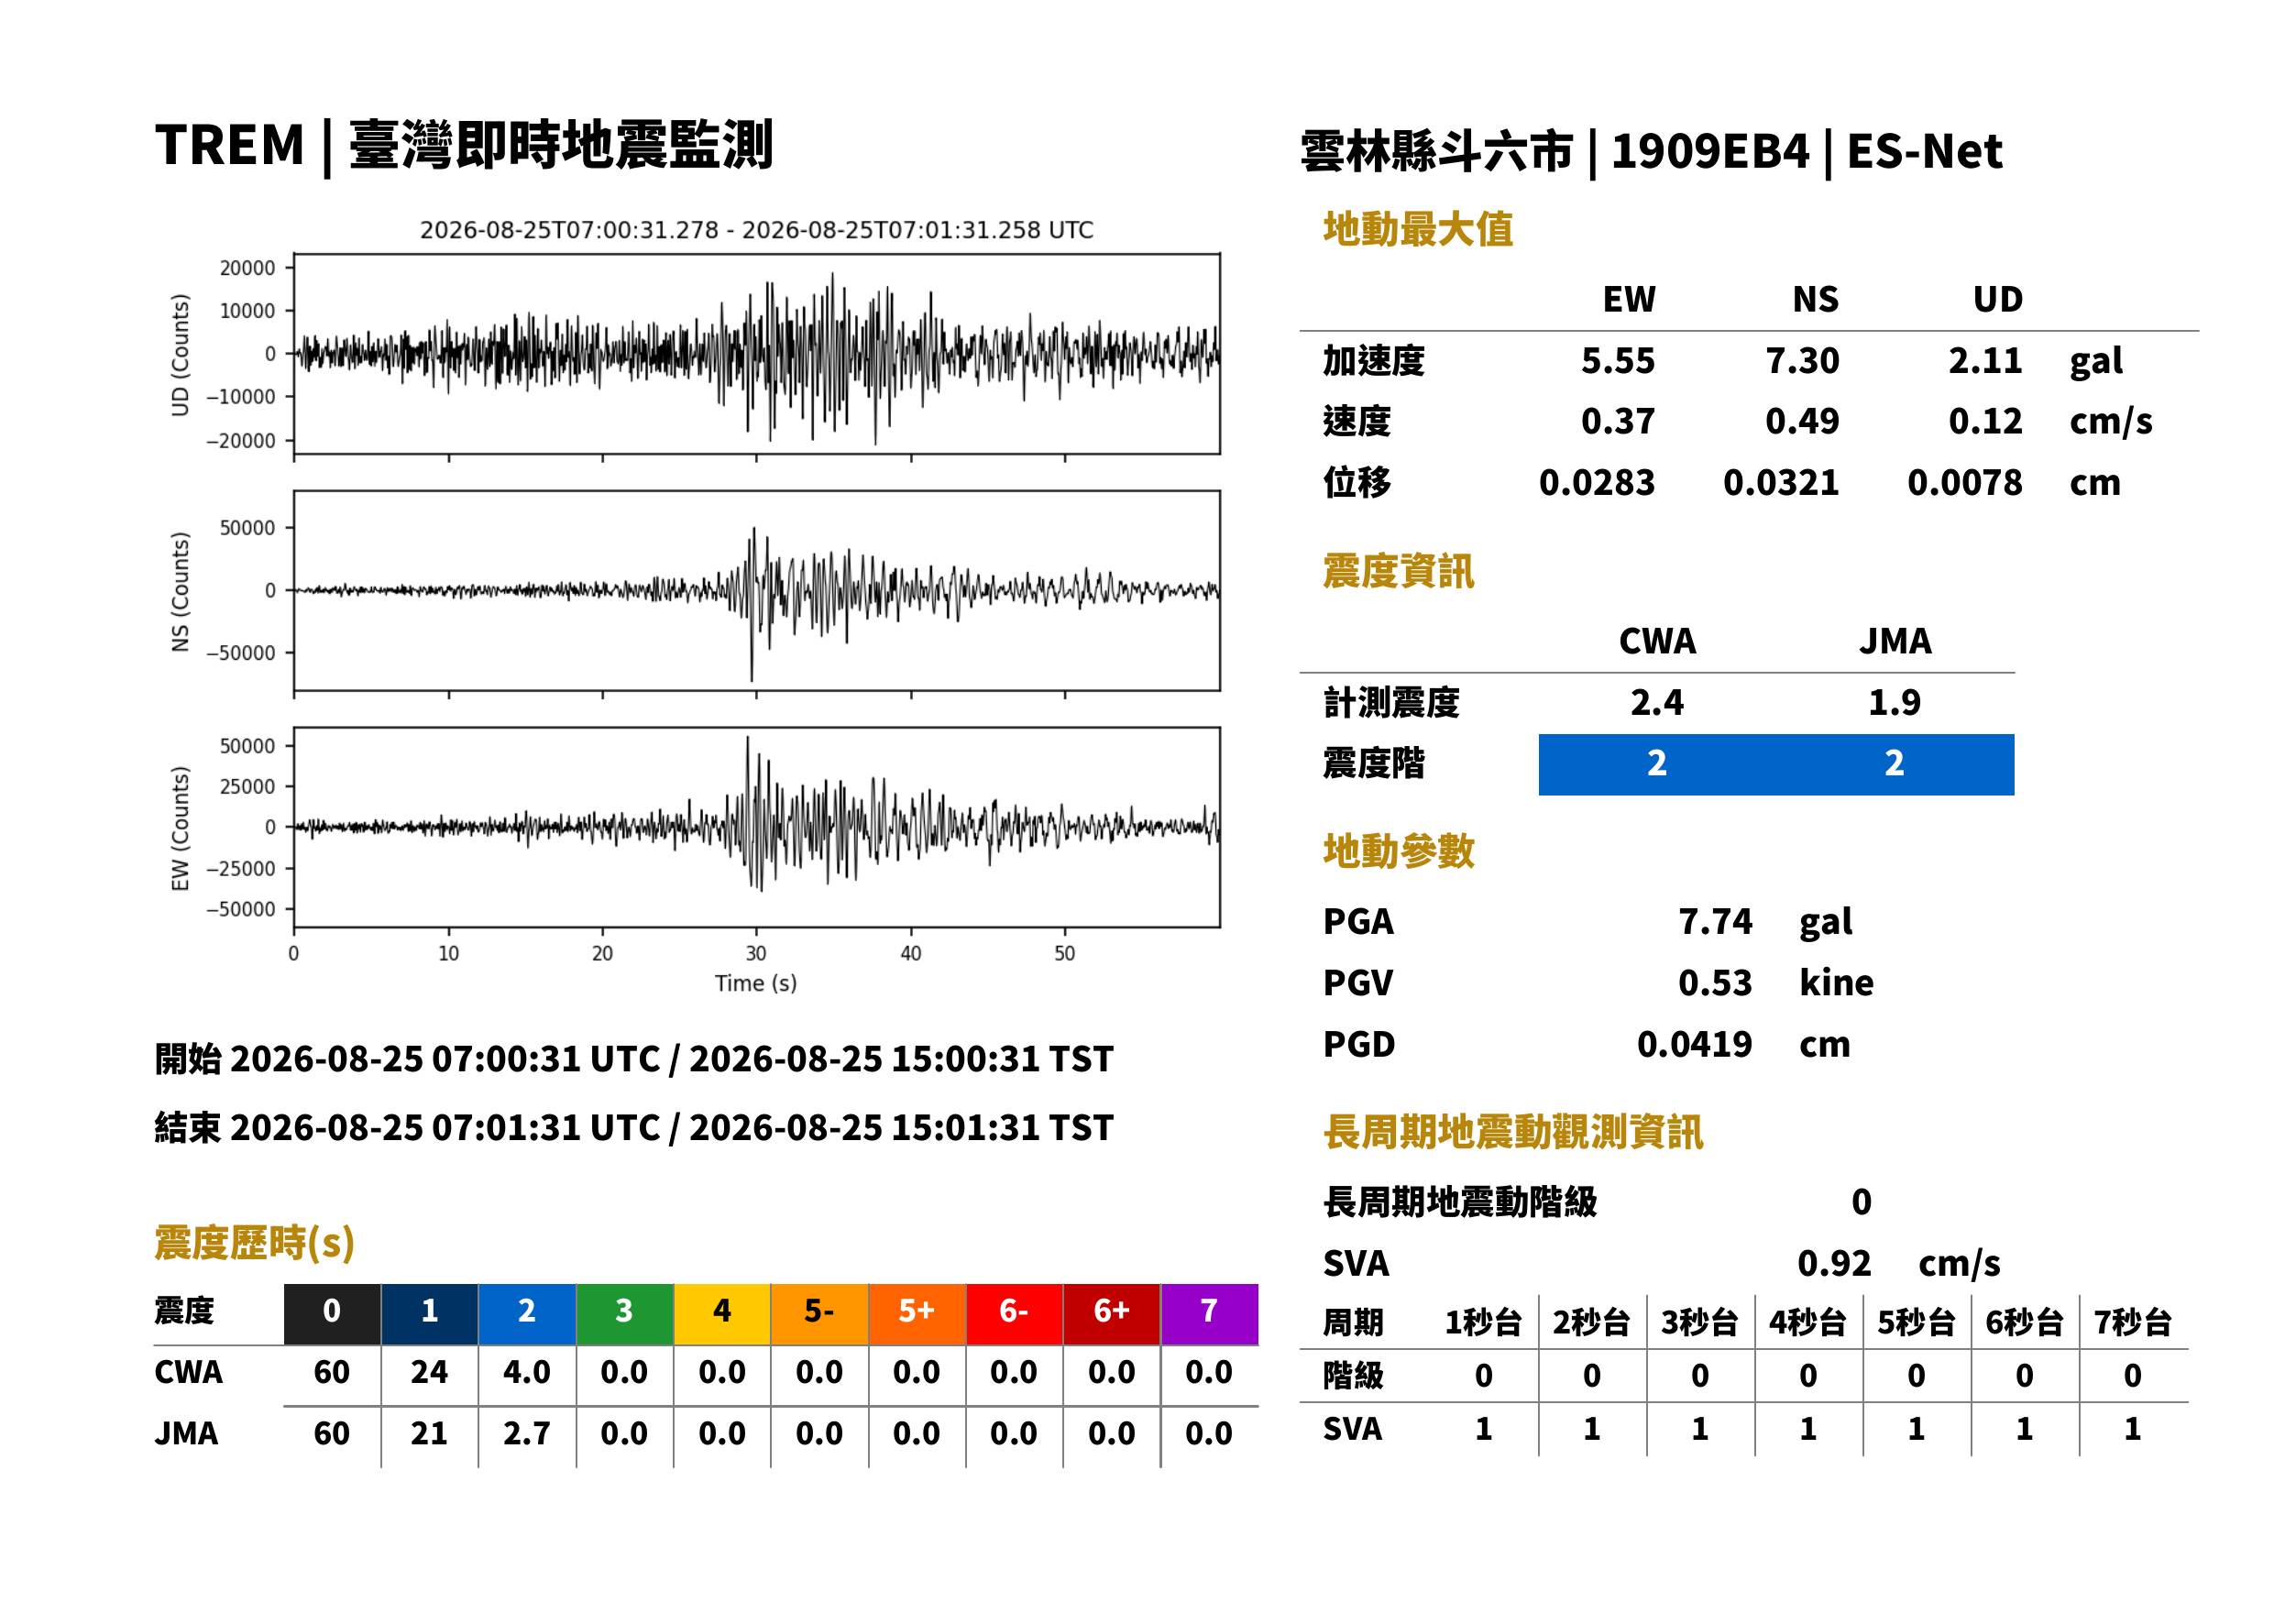Image resolution: width=2274 pixels, height=1624 pixels.
Task: Click the station ID 1909EB4 header
Action: tap(1710, 152)
